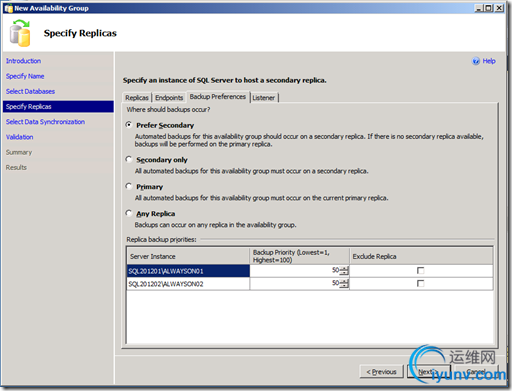Click the Next button

429,372
